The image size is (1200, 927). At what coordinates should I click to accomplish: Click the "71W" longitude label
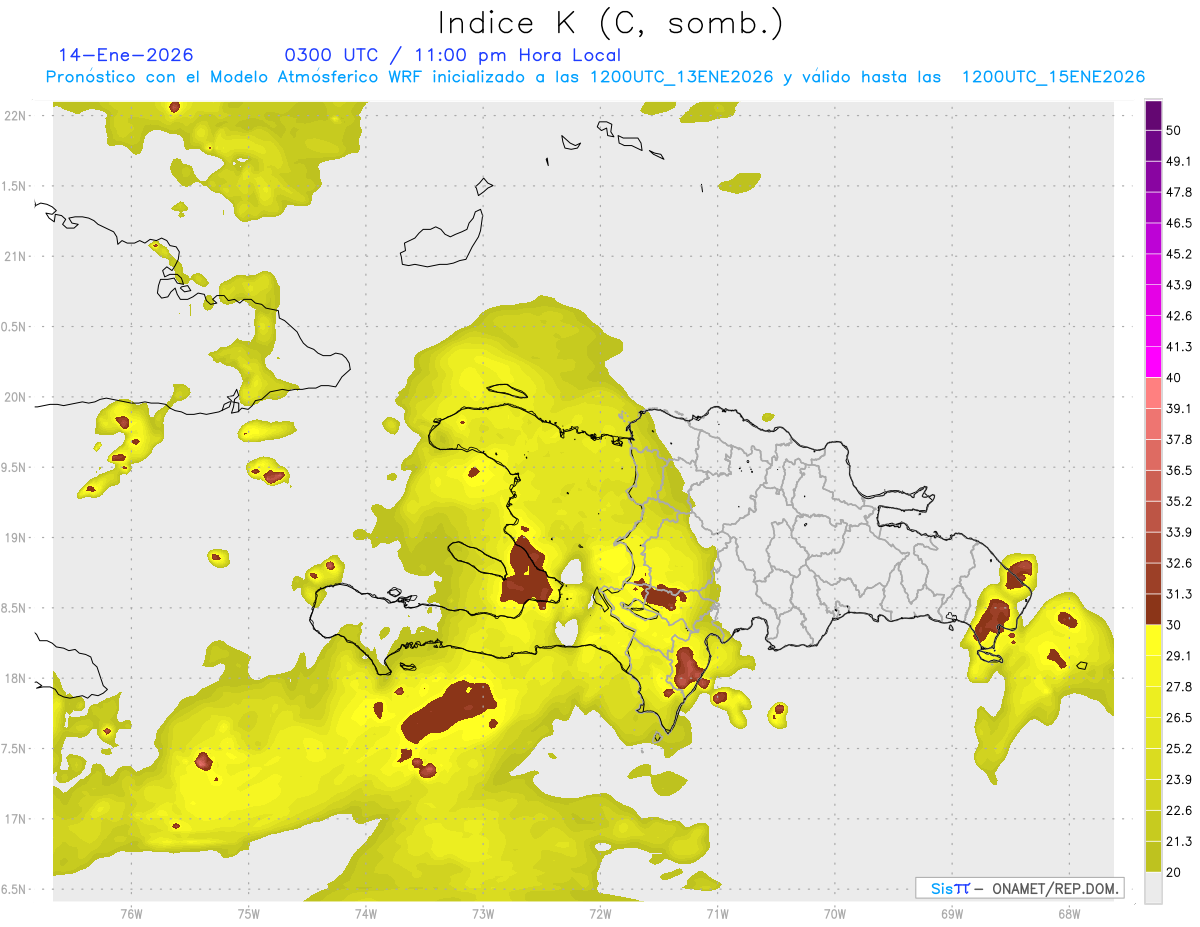[717, 913]
